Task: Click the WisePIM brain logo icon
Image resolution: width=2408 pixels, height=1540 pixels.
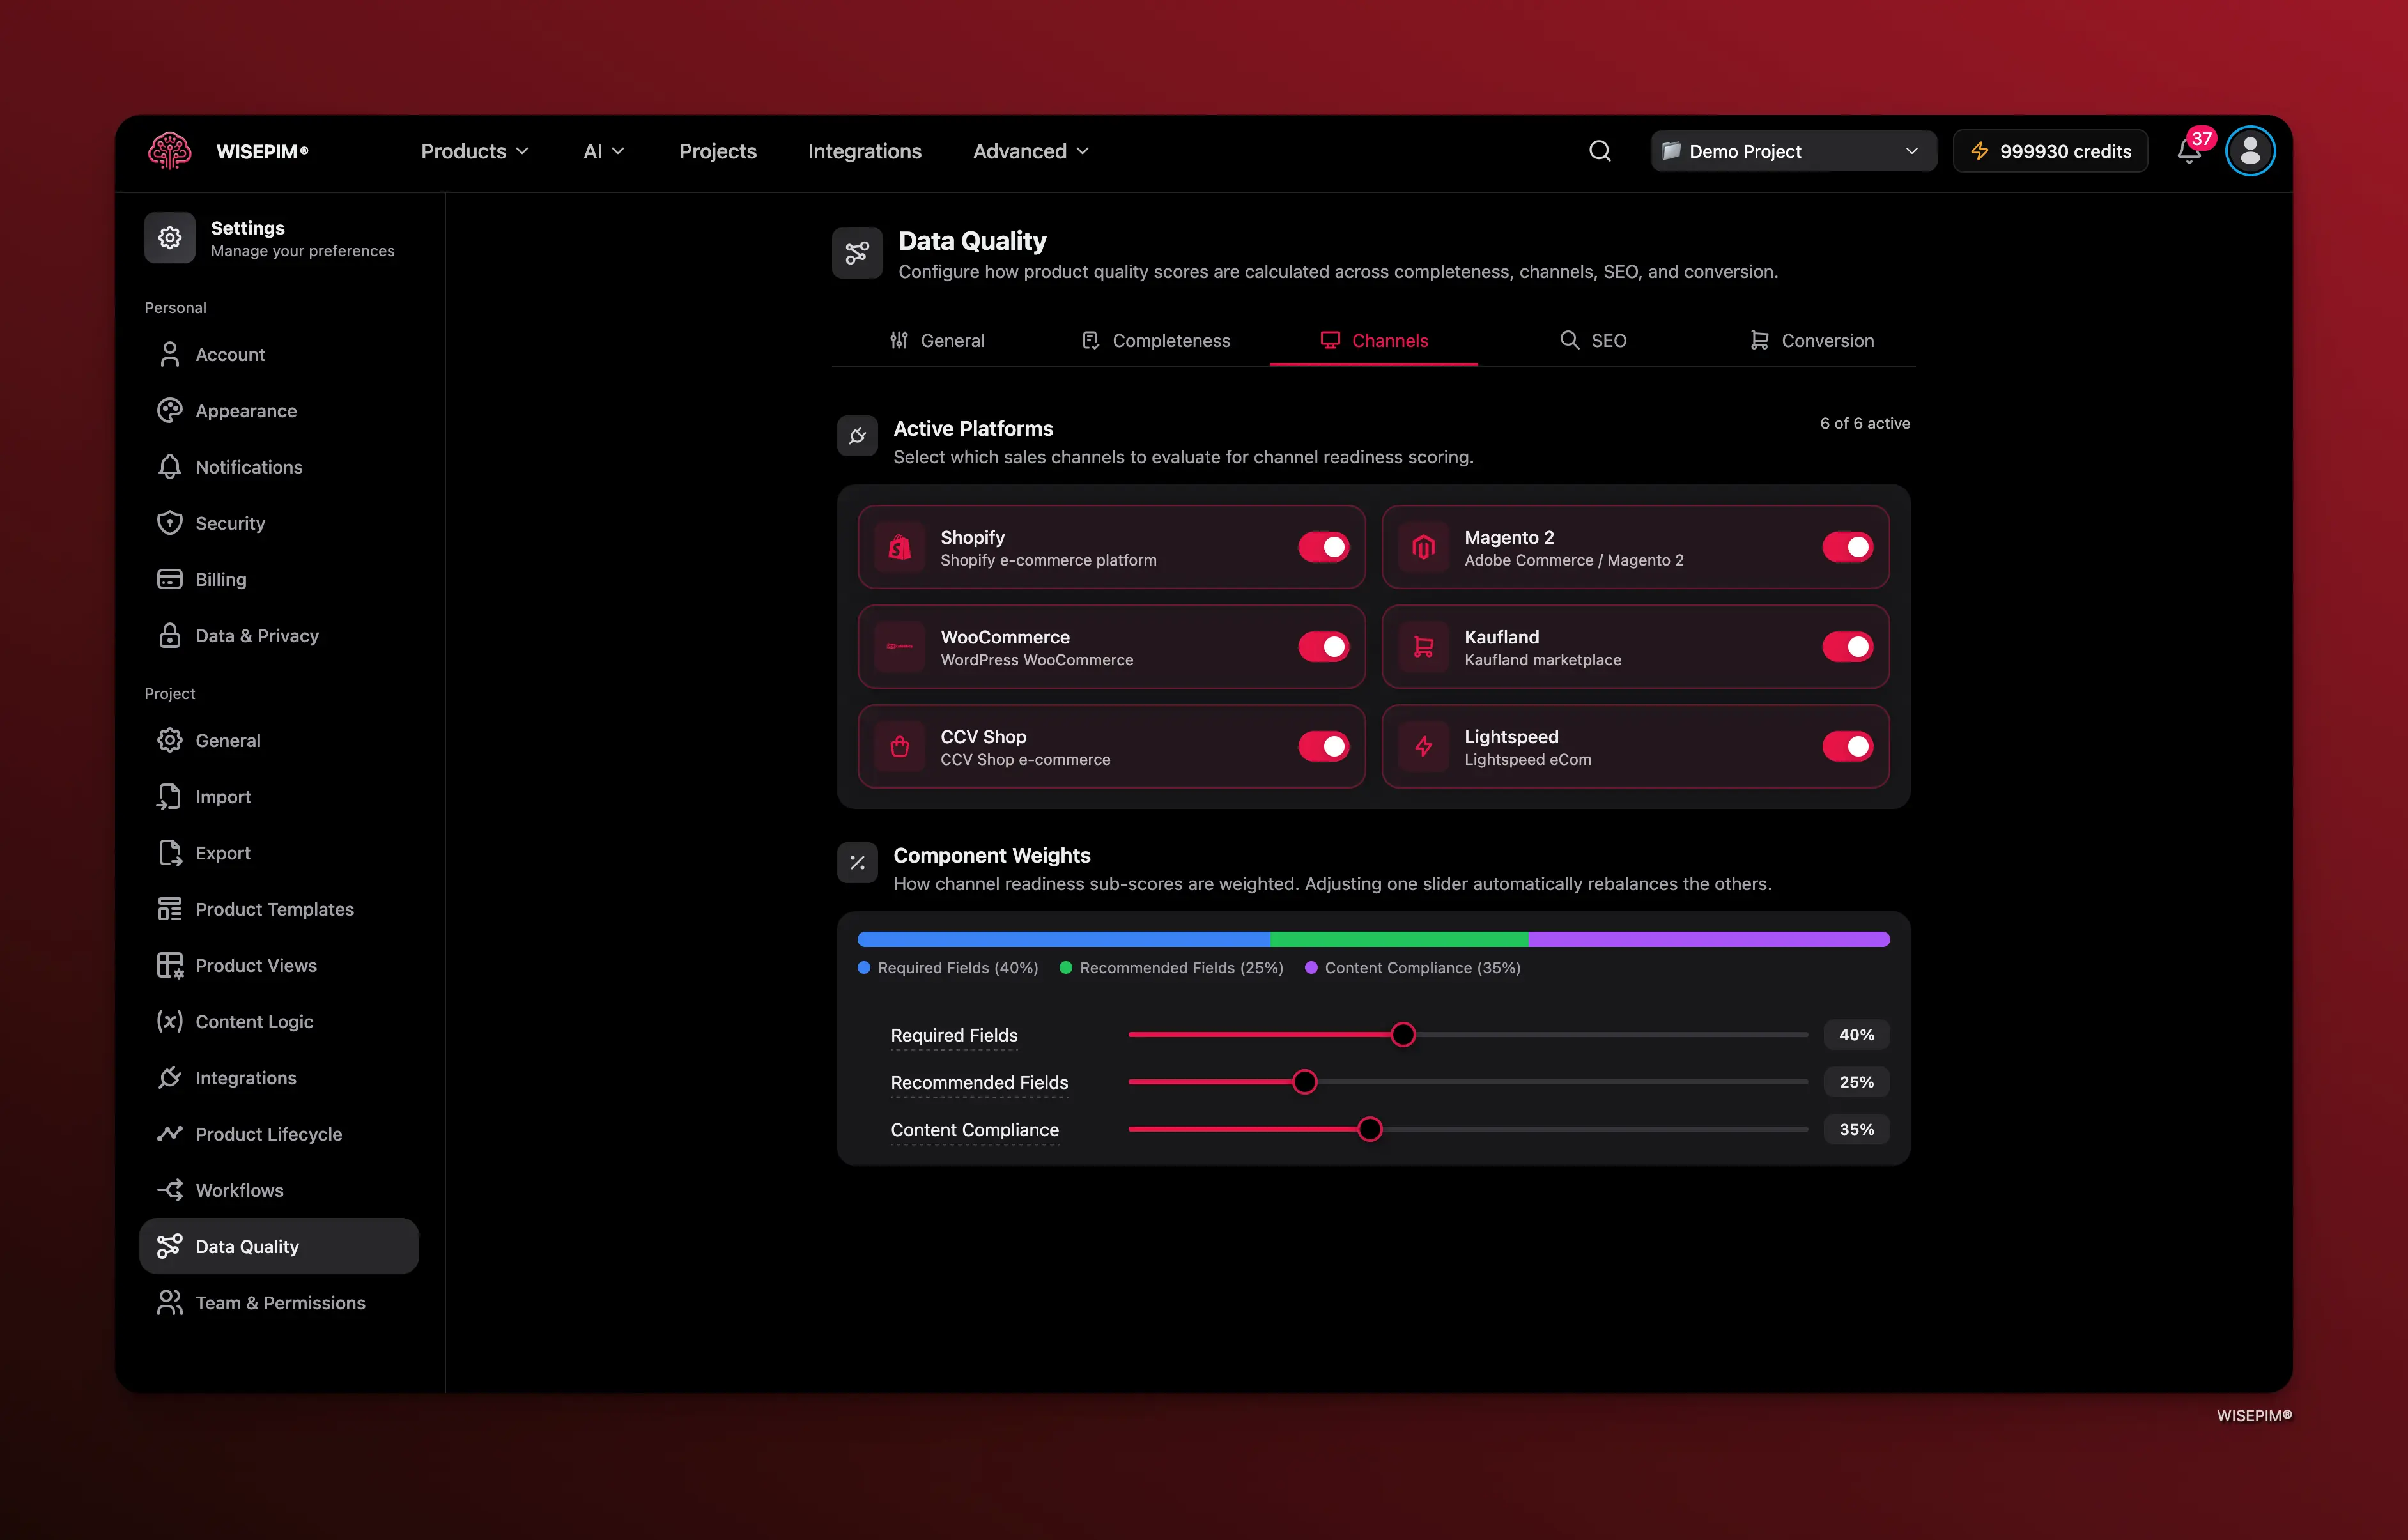Action: (169, 151)
